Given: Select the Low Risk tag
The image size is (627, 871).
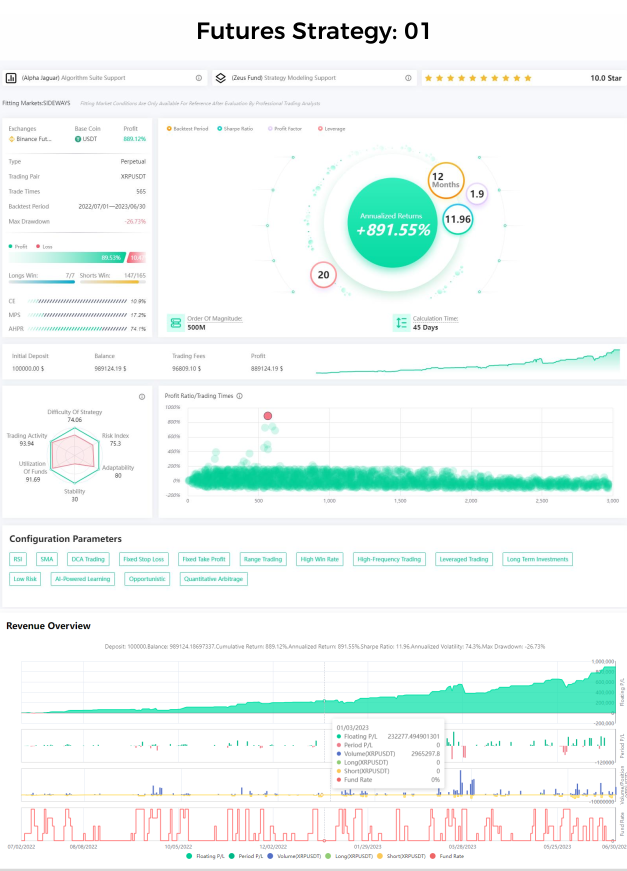Looking at the screenshot, I should click(x=25, y=579).
